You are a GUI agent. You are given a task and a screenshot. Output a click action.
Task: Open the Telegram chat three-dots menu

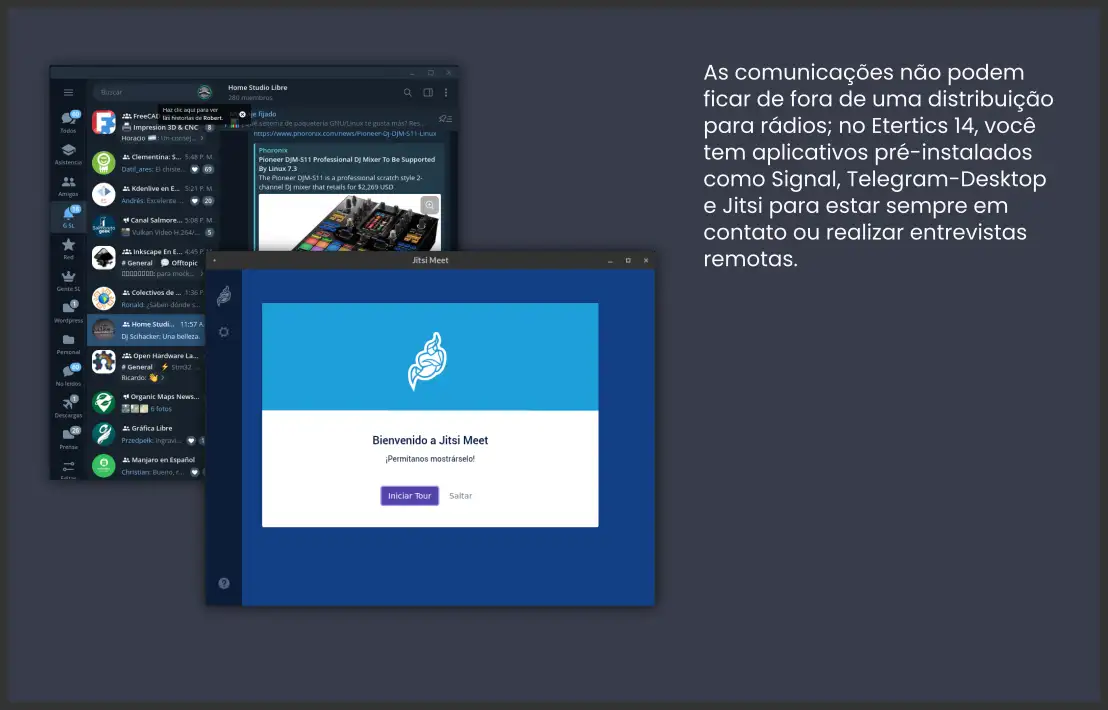tap(446, 93)
